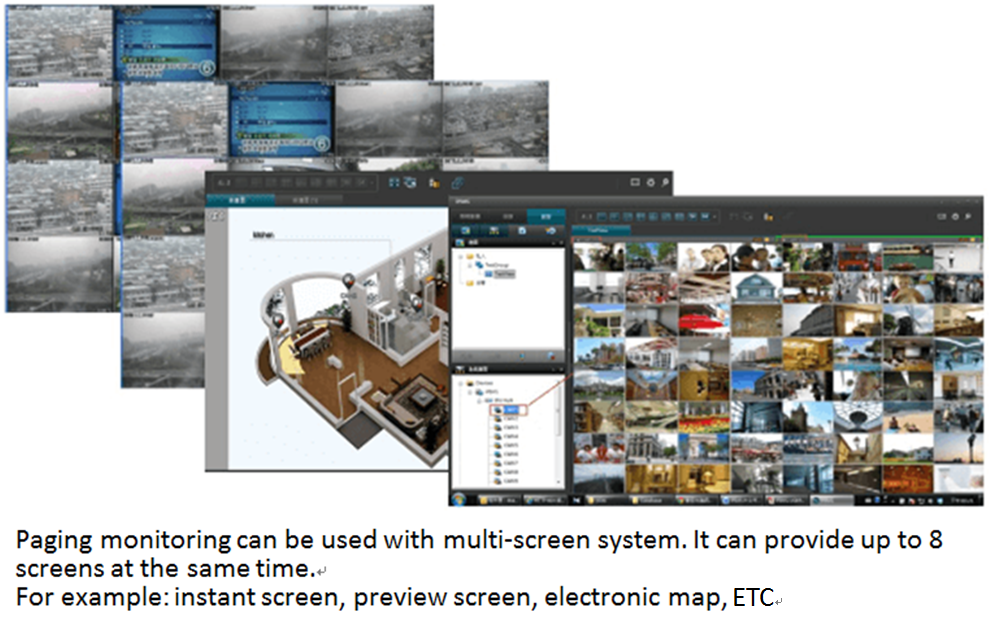Click the monitor icon at the map window's top right
The height and width of the screenshot is (618, 991).
click(x=635, y=182)
